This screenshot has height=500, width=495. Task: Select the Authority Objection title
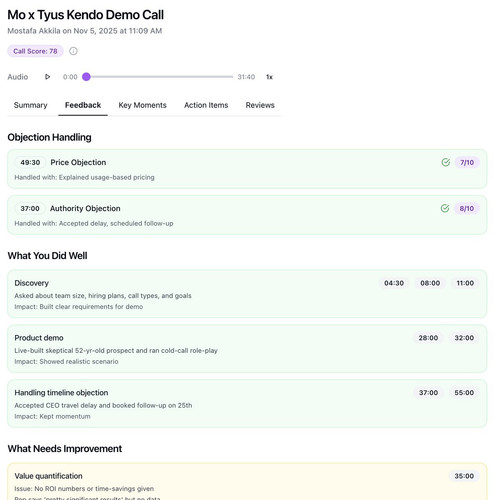pos(85,208)
